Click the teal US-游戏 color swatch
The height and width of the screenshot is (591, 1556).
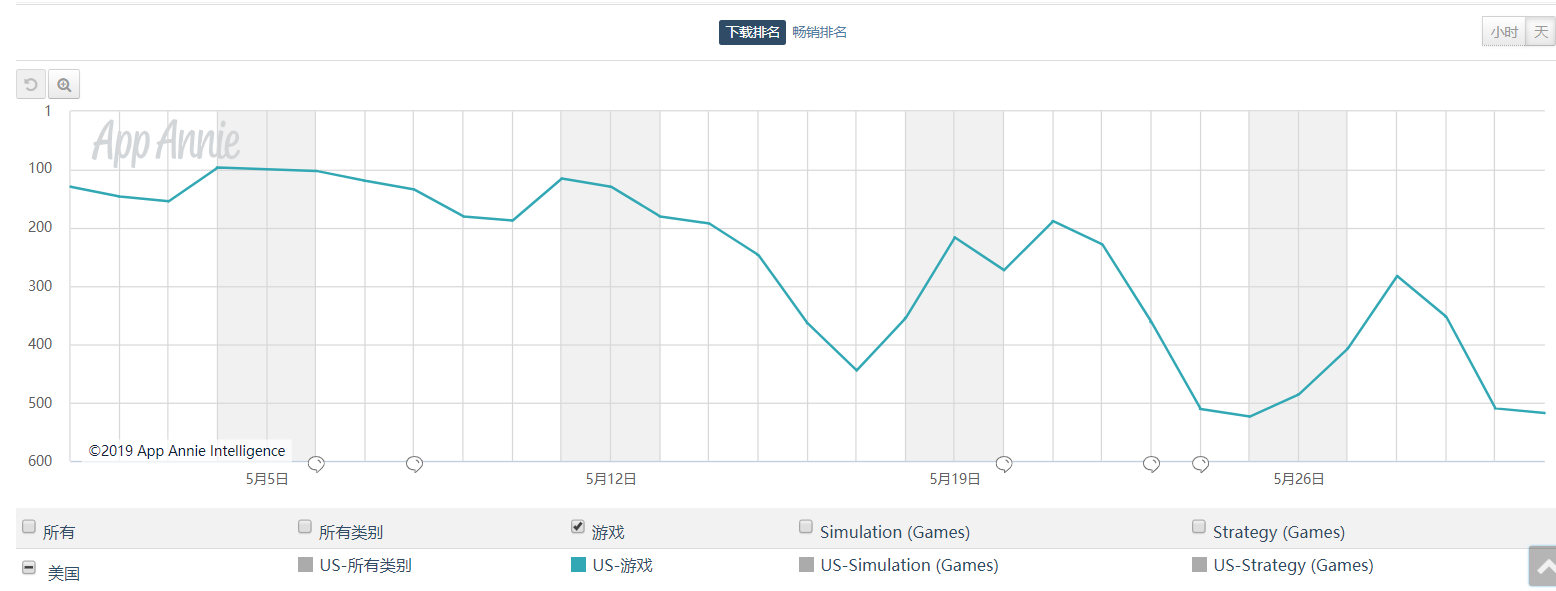[x=578, y=565]
